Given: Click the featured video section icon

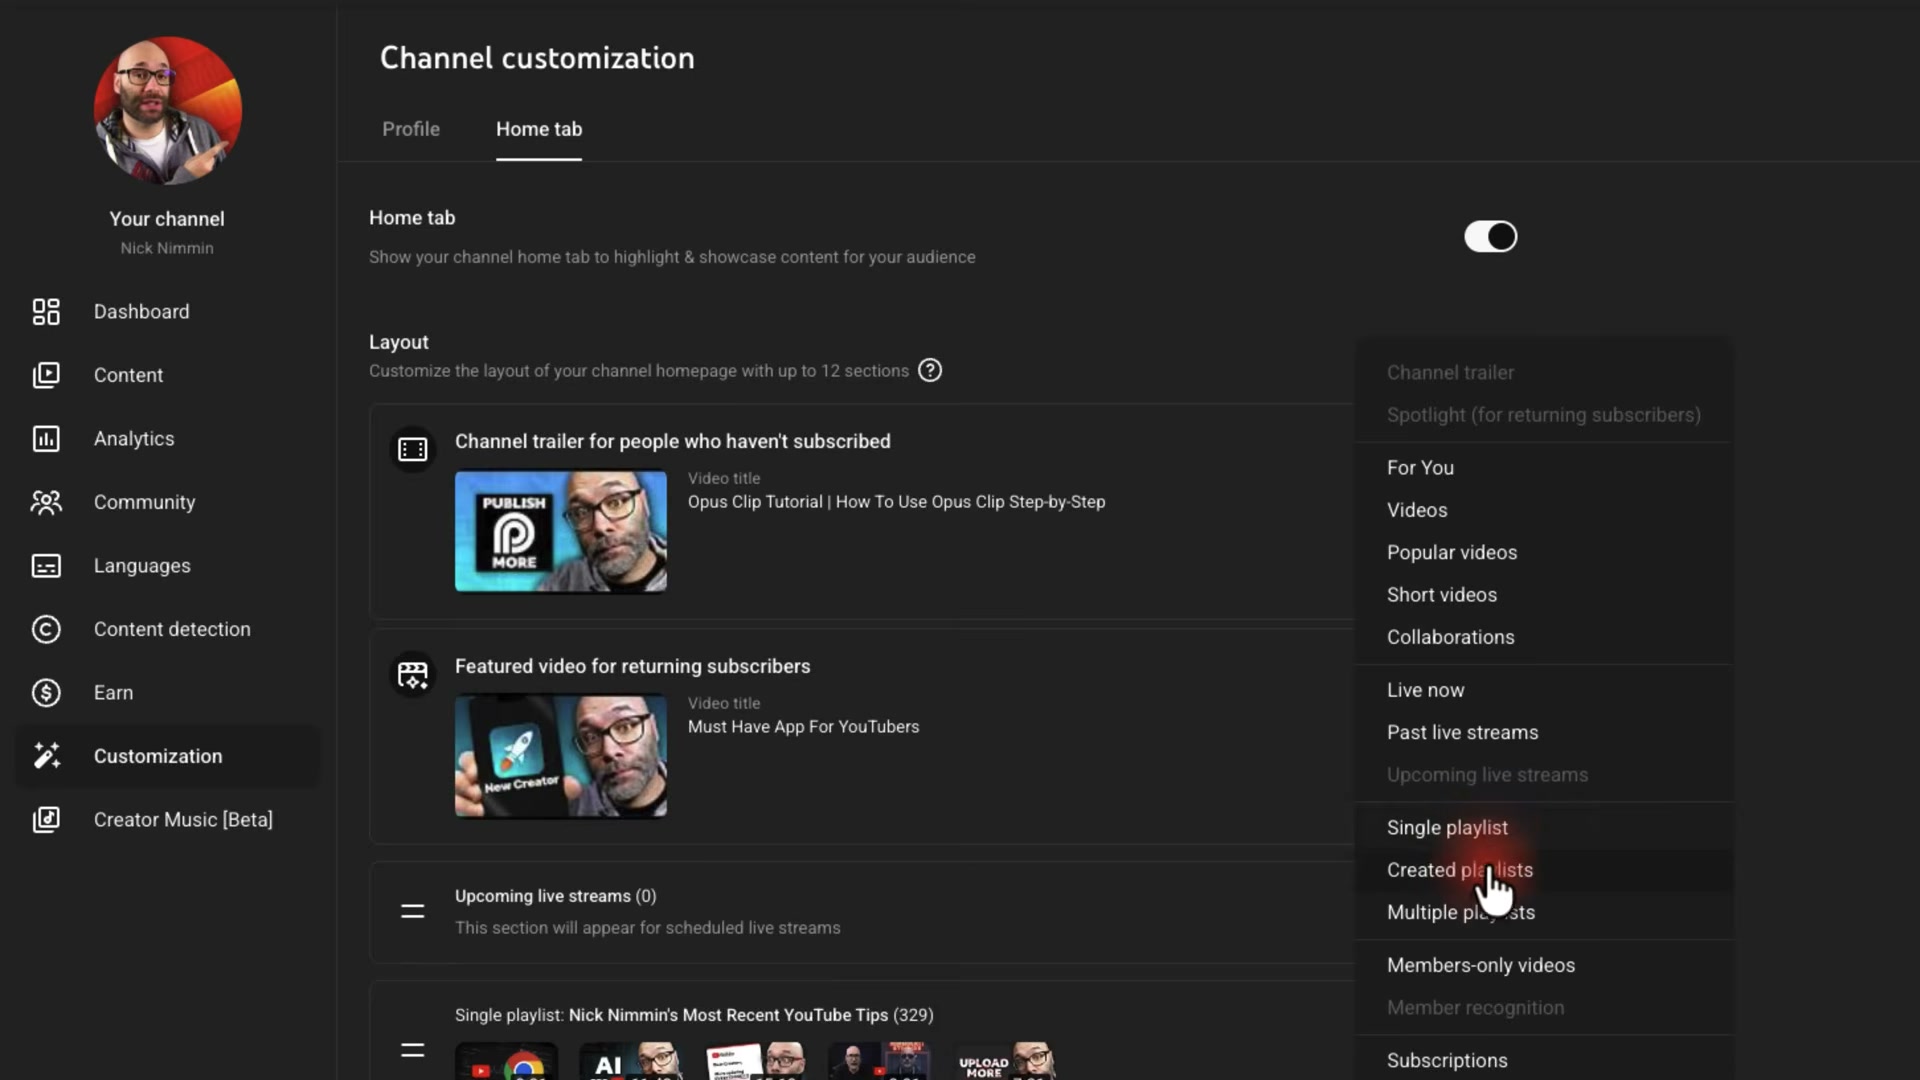Looking at the screenshot, I should pyautogui.click(x=413, y=675).
